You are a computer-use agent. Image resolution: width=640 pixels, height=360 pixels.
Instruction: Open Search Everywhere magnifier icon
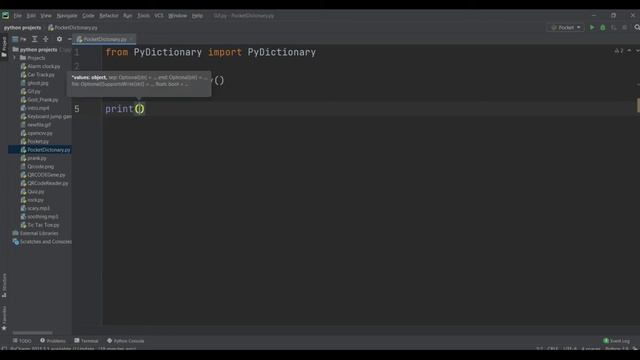(637, 27)
